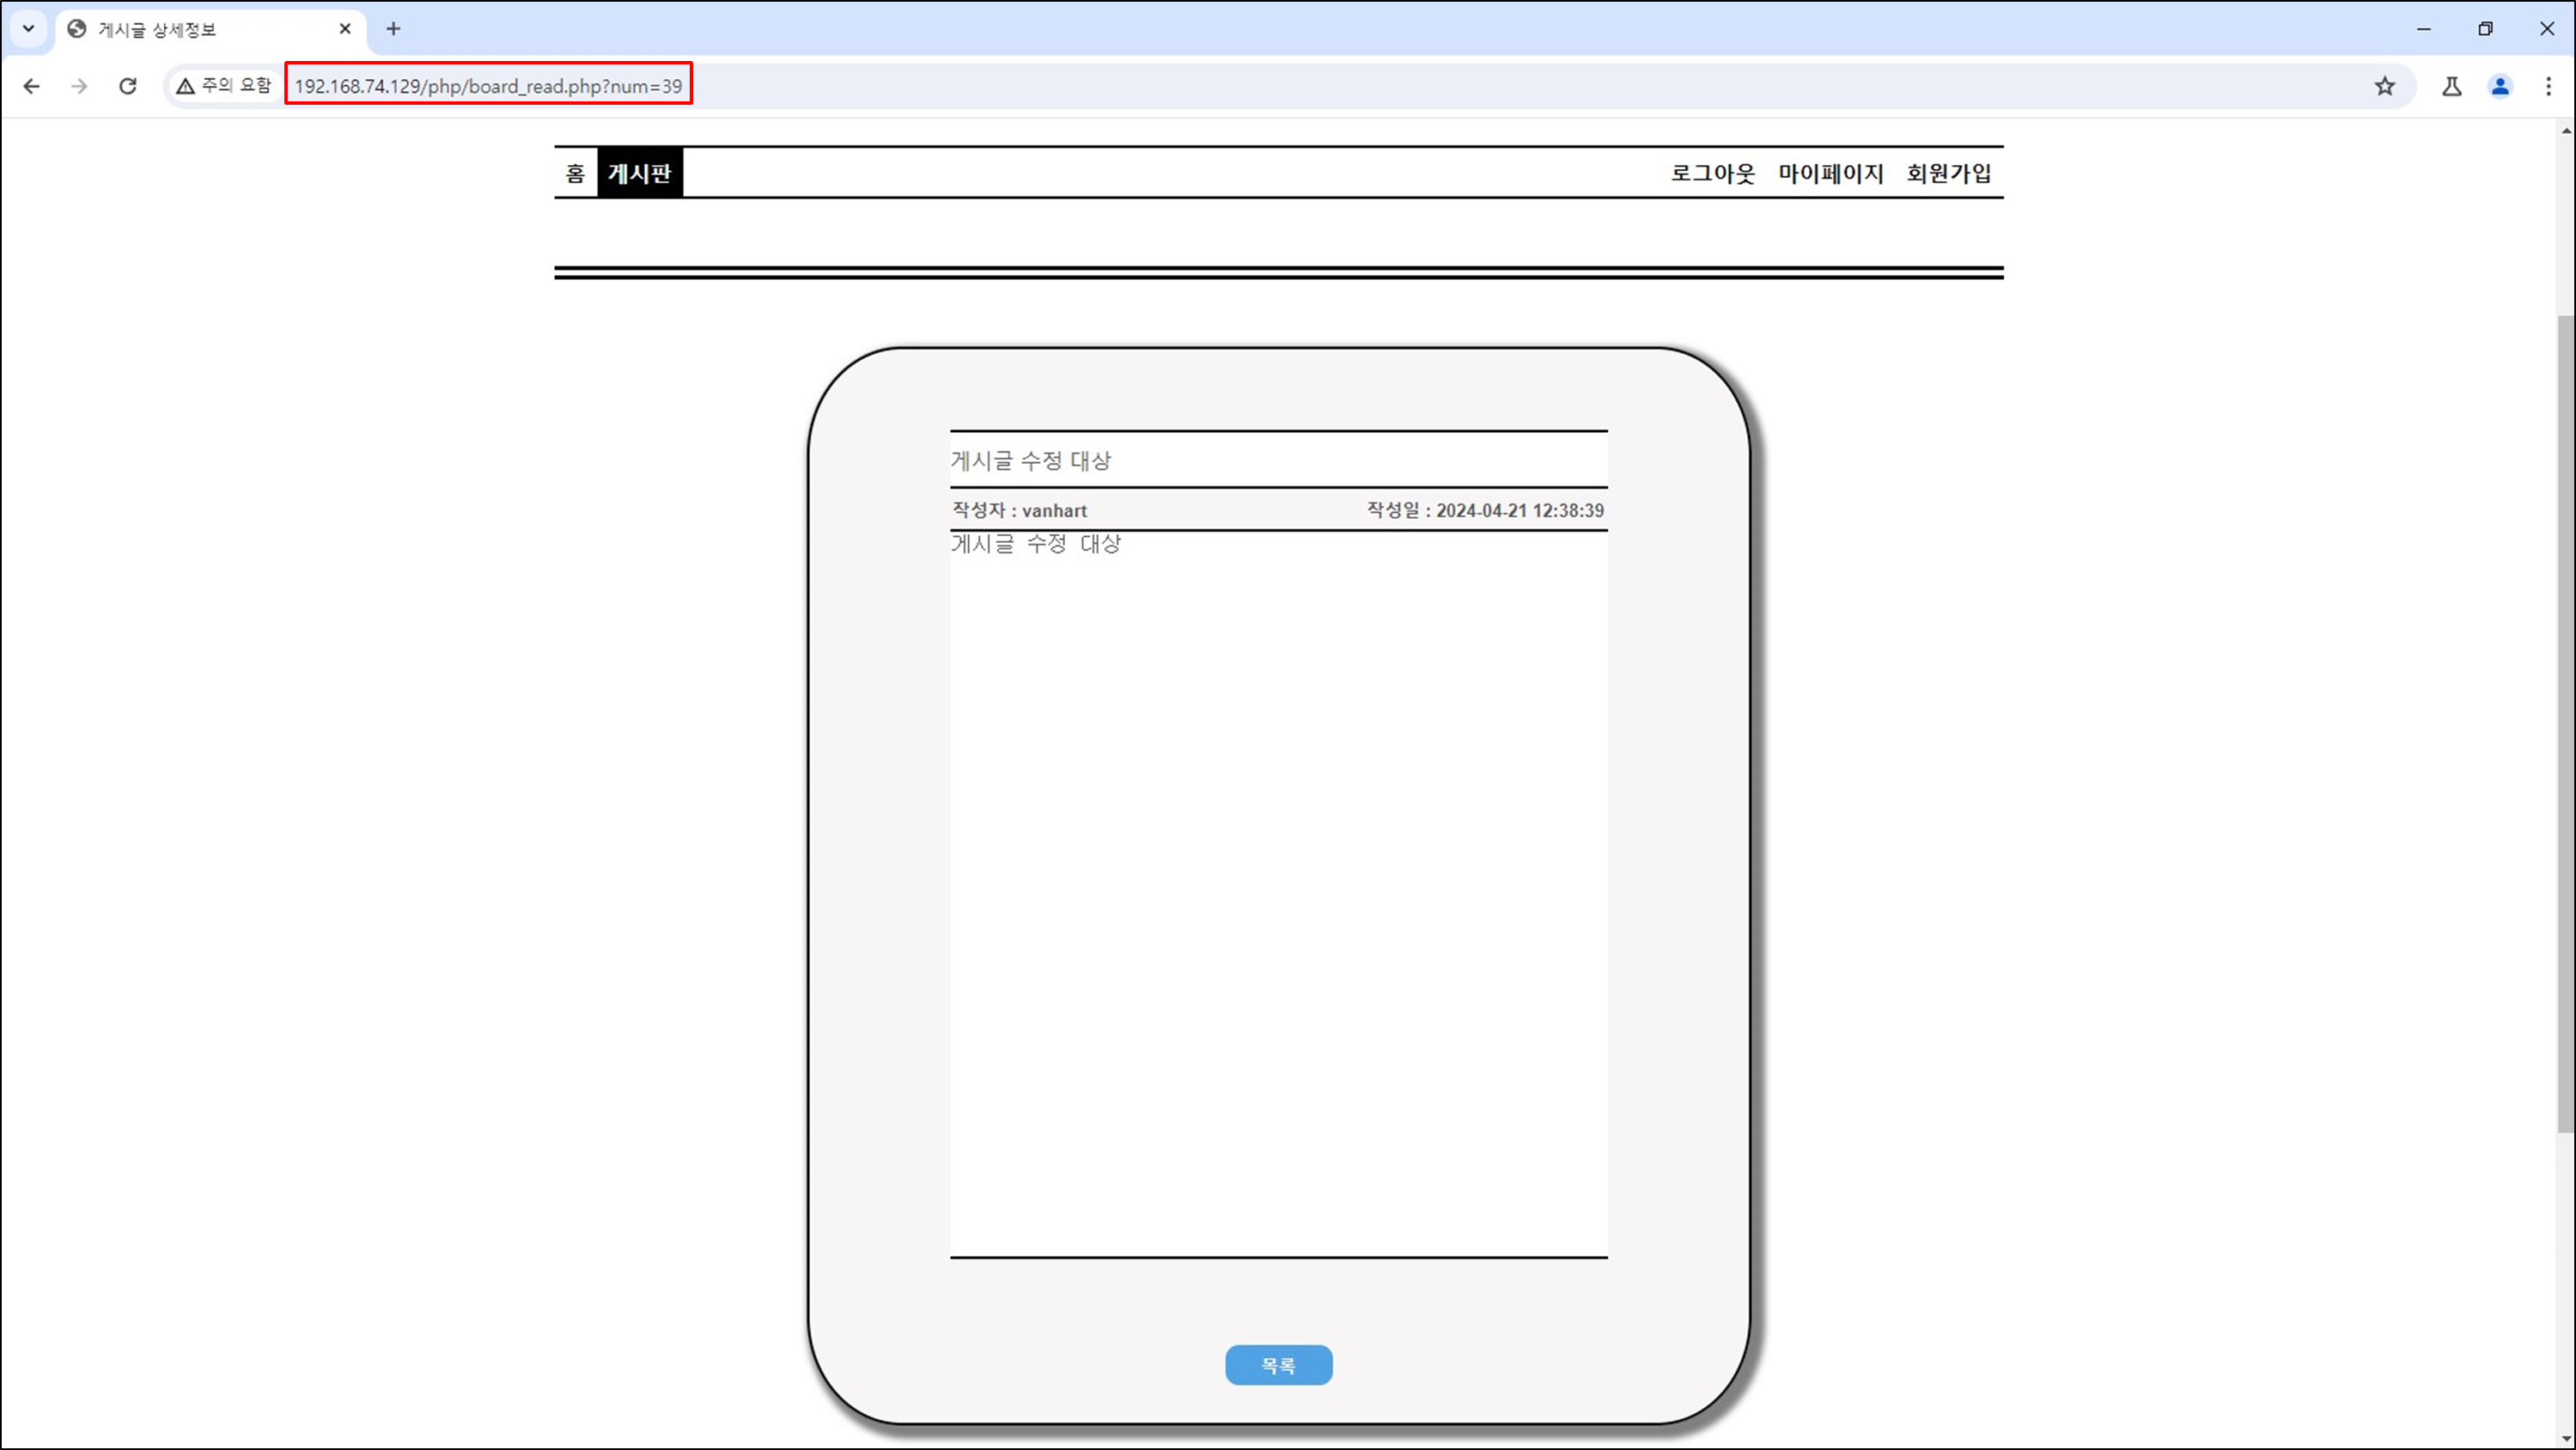Viewport: 2576px width, 1450px height.
Task: Open the site security warning badge
Action: click(x=224, y=86)
